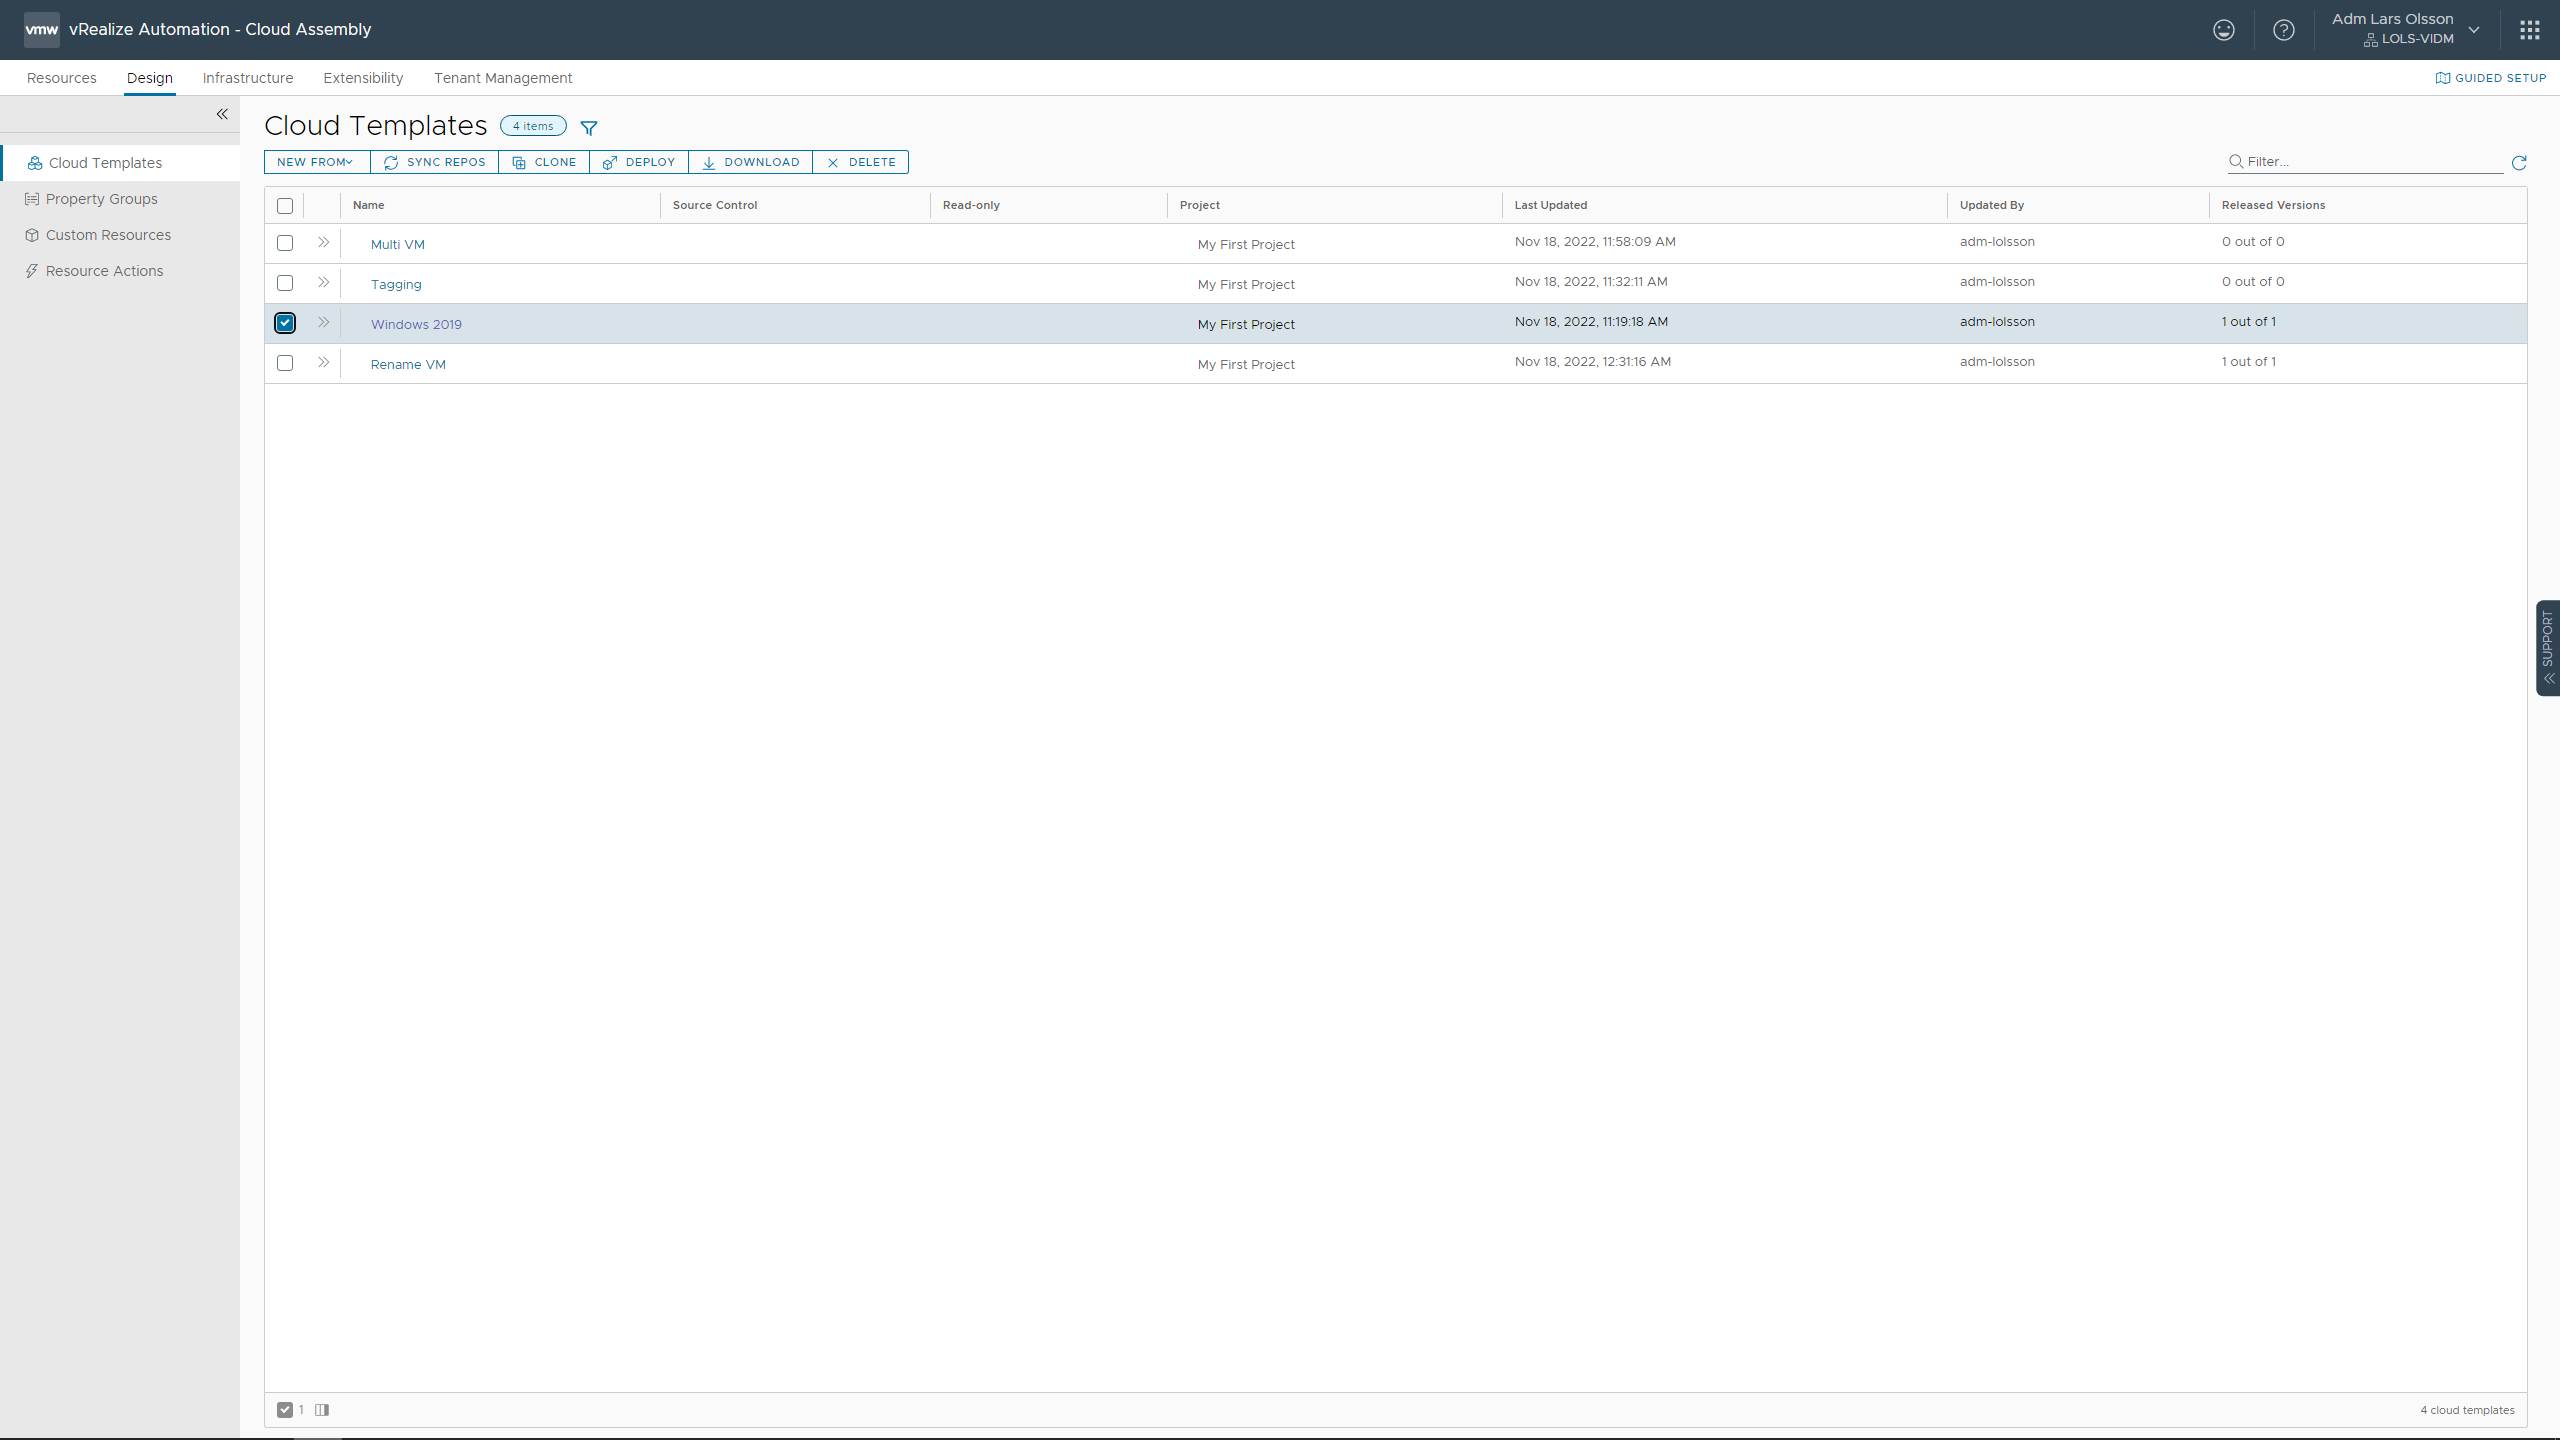Click the selected-count checkbox icon in footer
The width and height of the screenshot is (2560, 1440).
coord(285,1410)
